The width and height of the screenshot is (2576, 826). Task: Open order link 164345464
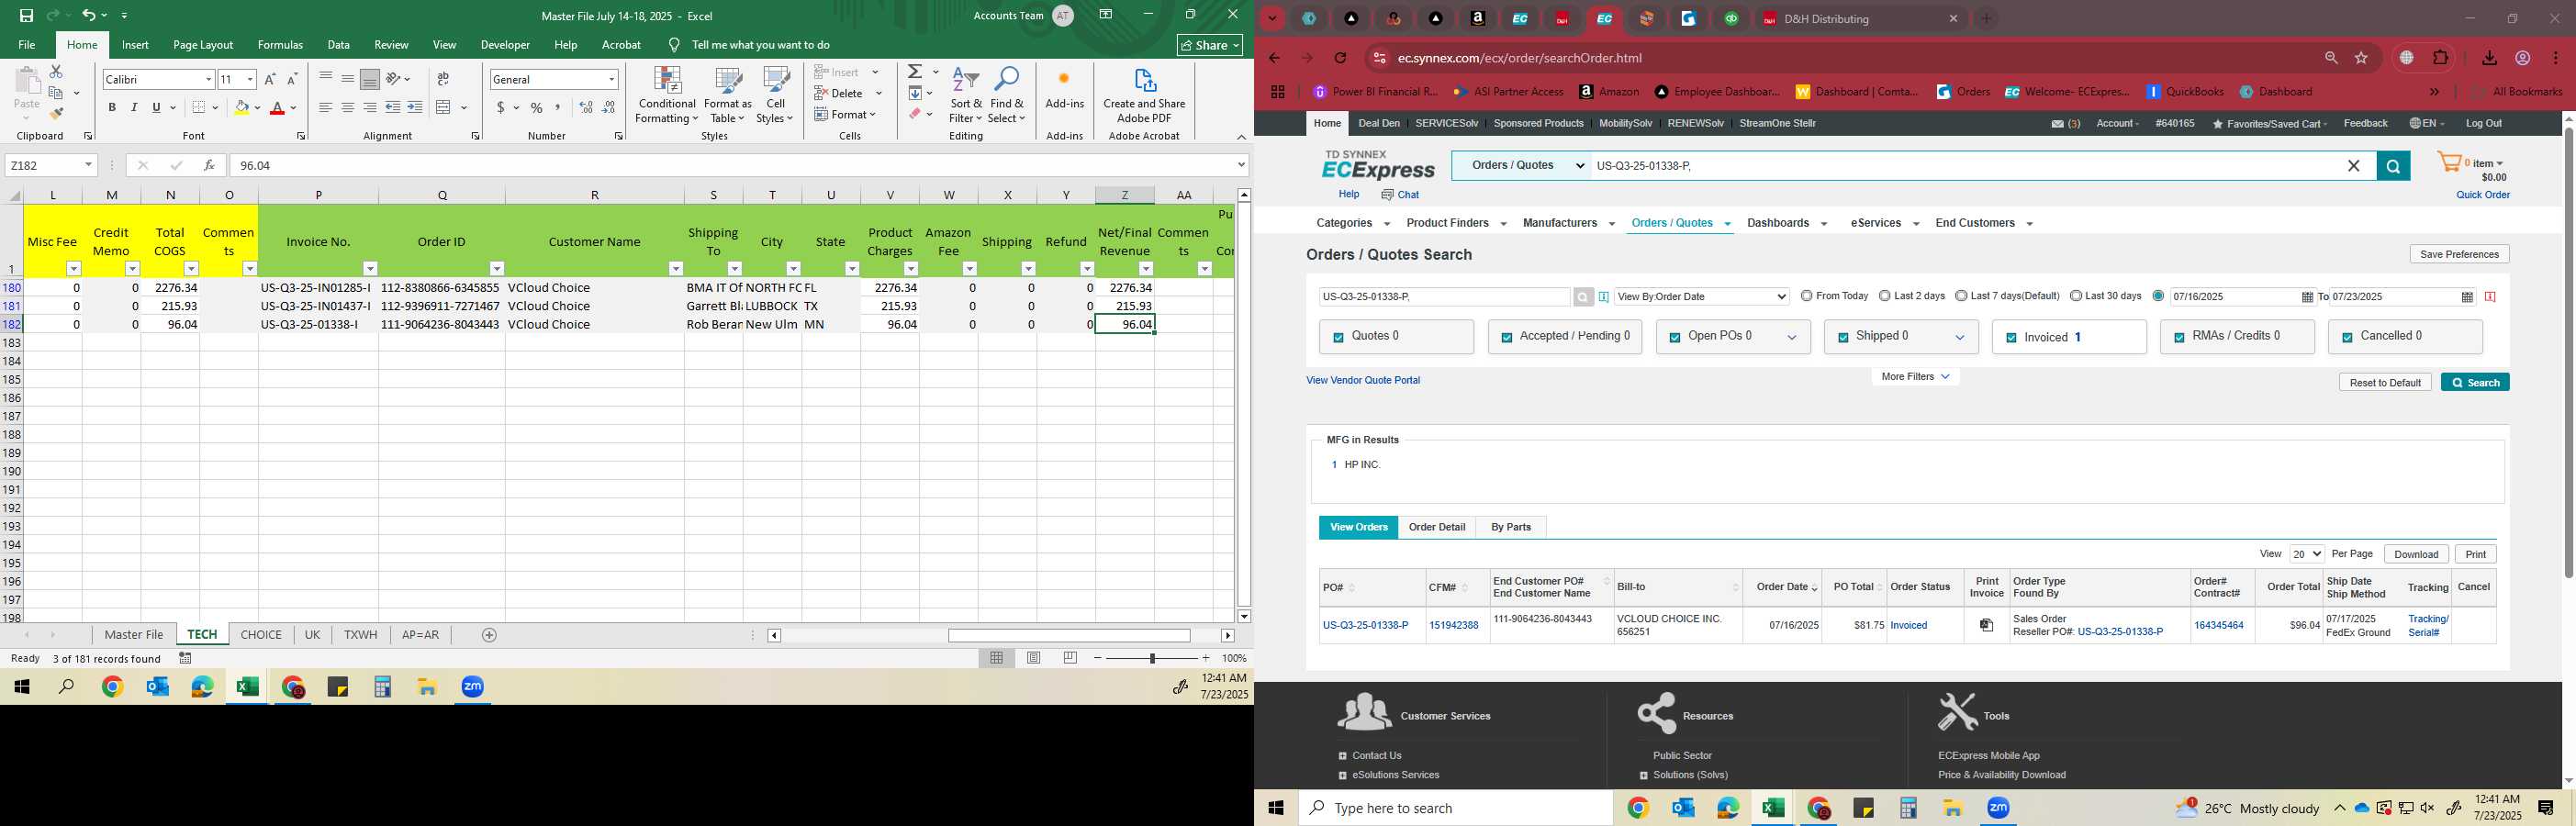coord(2218,625)
